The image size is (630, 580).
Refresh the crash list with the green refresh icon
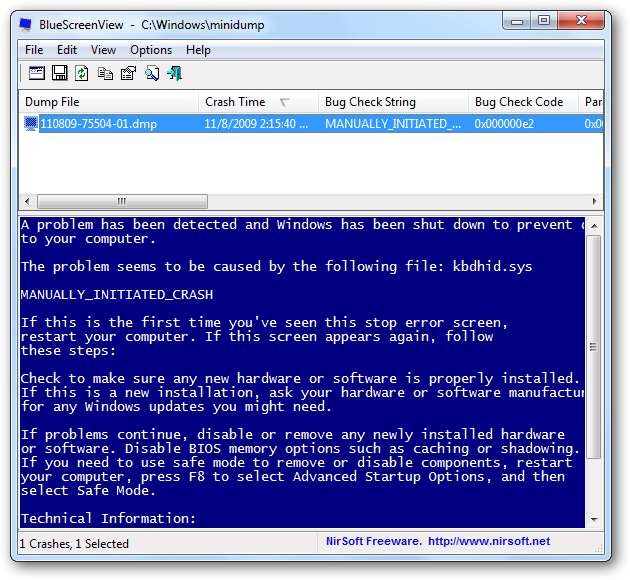82,73
